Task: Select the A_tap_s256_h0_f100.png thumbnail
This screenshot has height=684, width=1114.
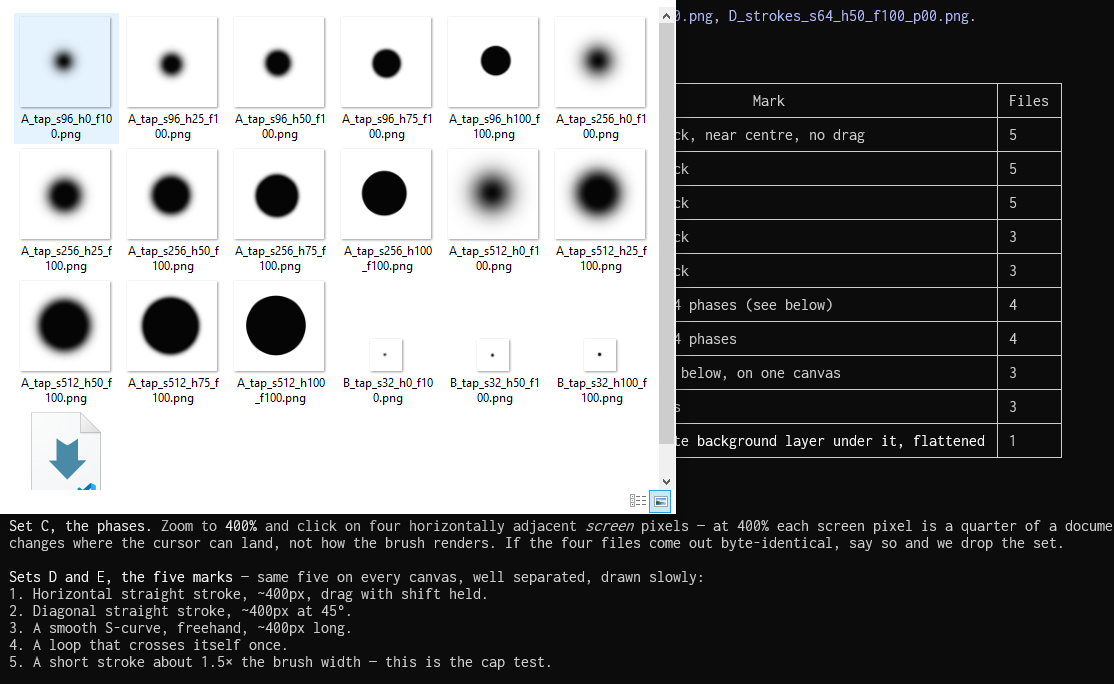Action: pos(600,62)
